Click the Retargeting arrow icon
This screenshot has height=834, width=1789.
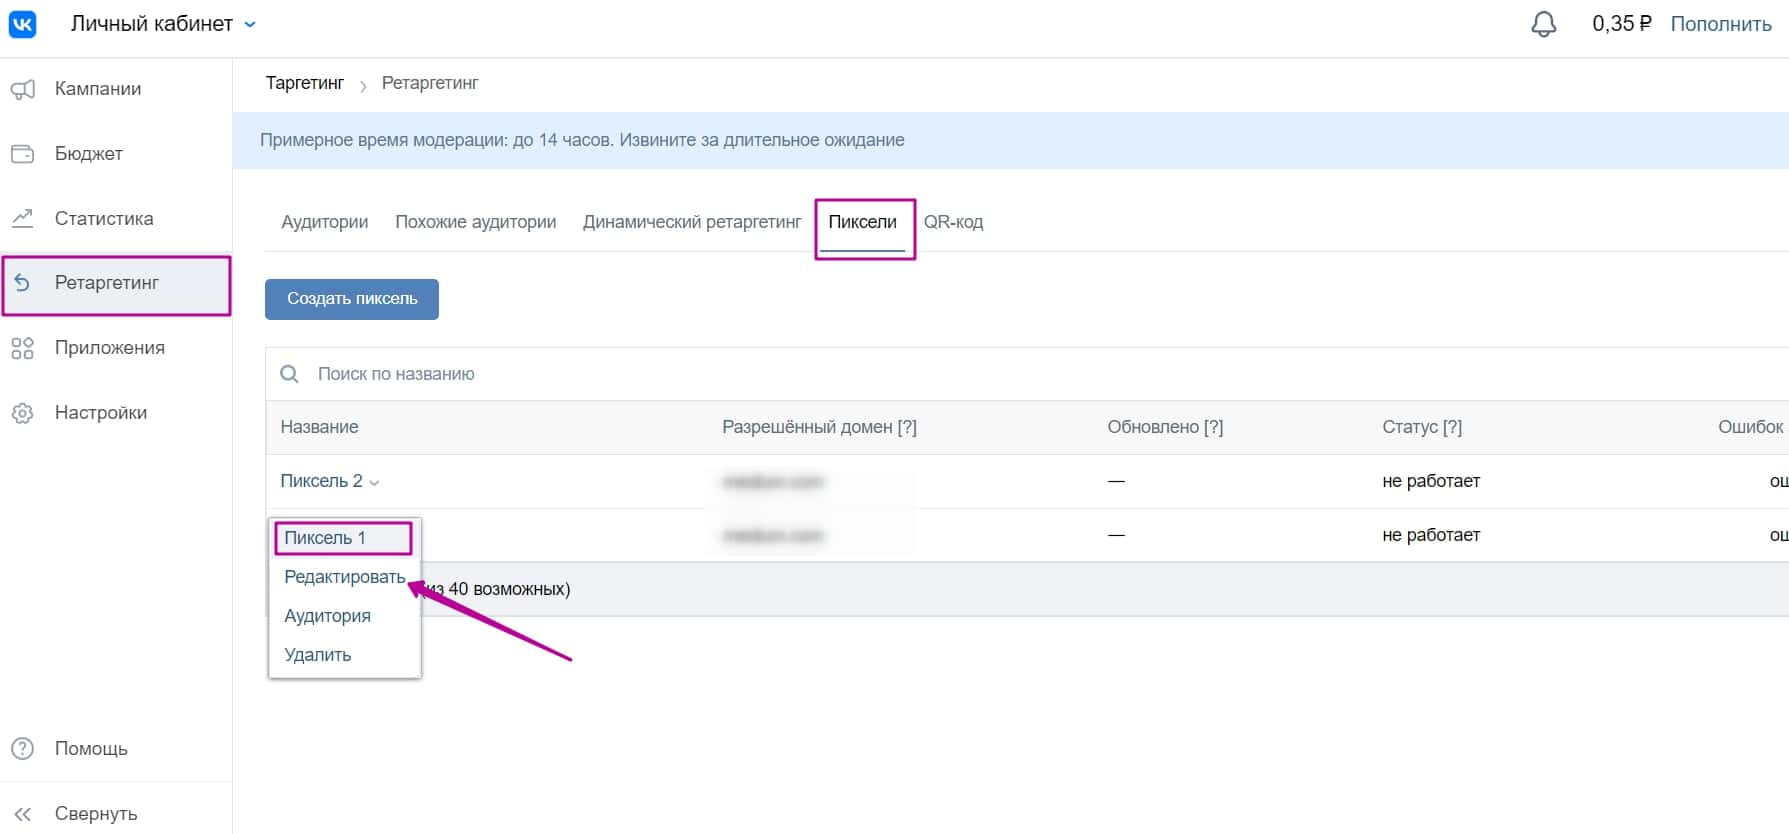coord(22,283)
